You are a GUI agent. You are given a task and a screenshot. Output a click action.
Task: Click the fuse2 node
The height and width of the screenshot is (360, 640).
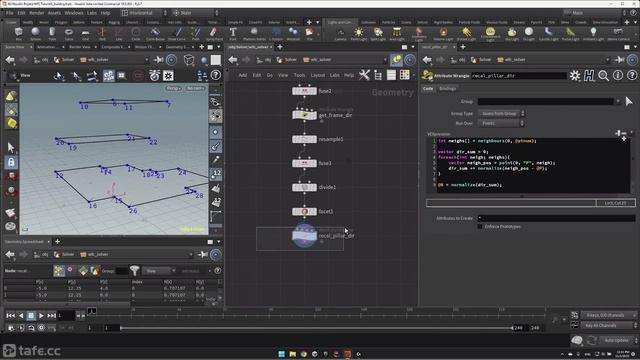pyautogui.click(x=304, y=91)
